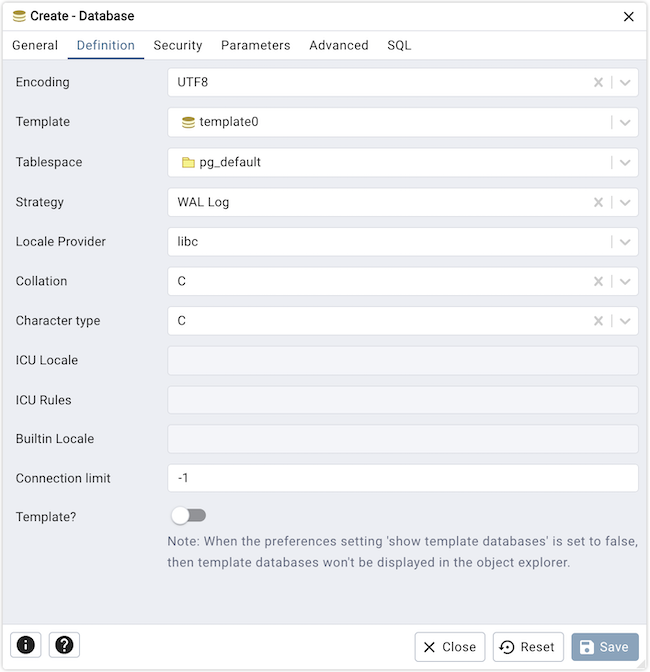Screen dimensions: 650x672
Task: Clear the Character type value
Action: tap(598, 321)
